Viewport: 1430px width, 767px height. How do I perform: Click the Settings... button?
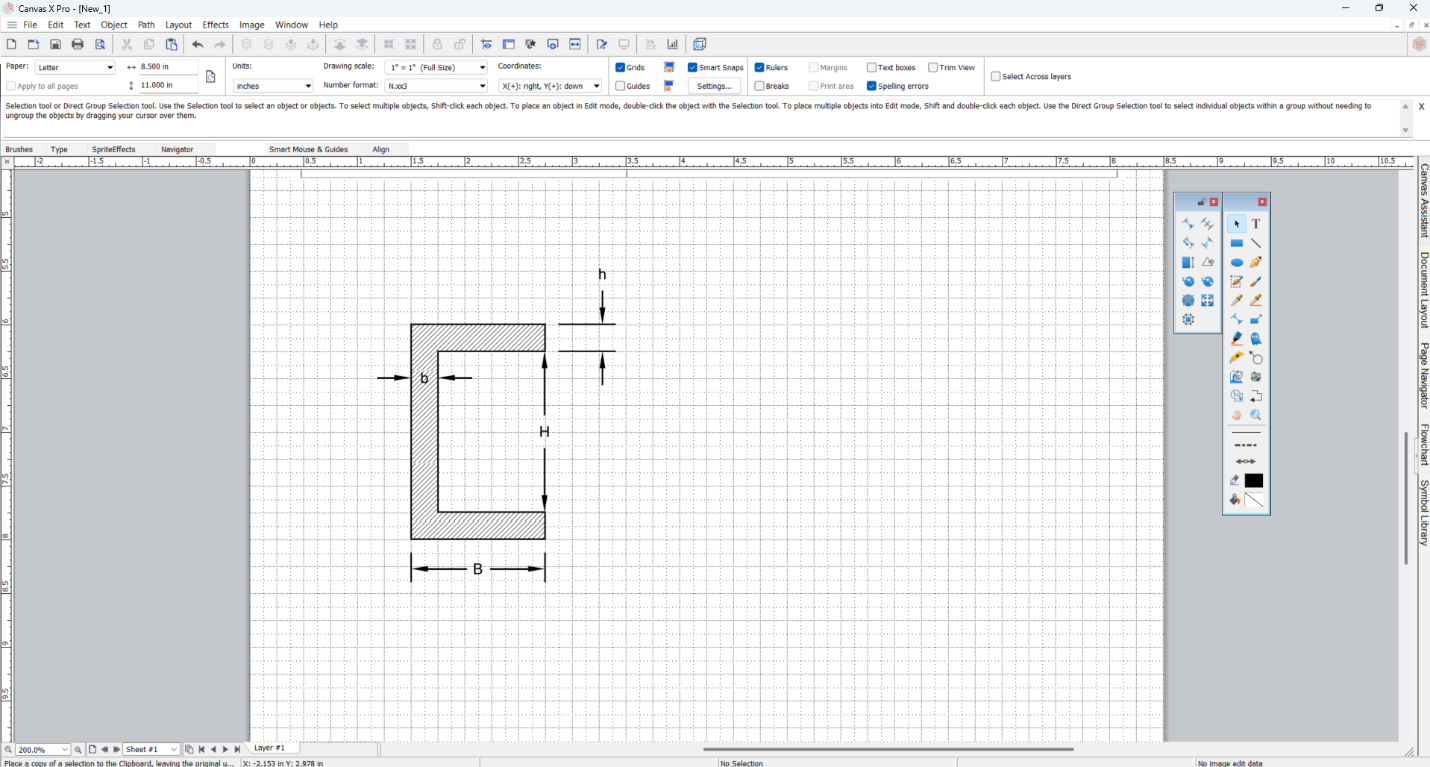[714, 86]
